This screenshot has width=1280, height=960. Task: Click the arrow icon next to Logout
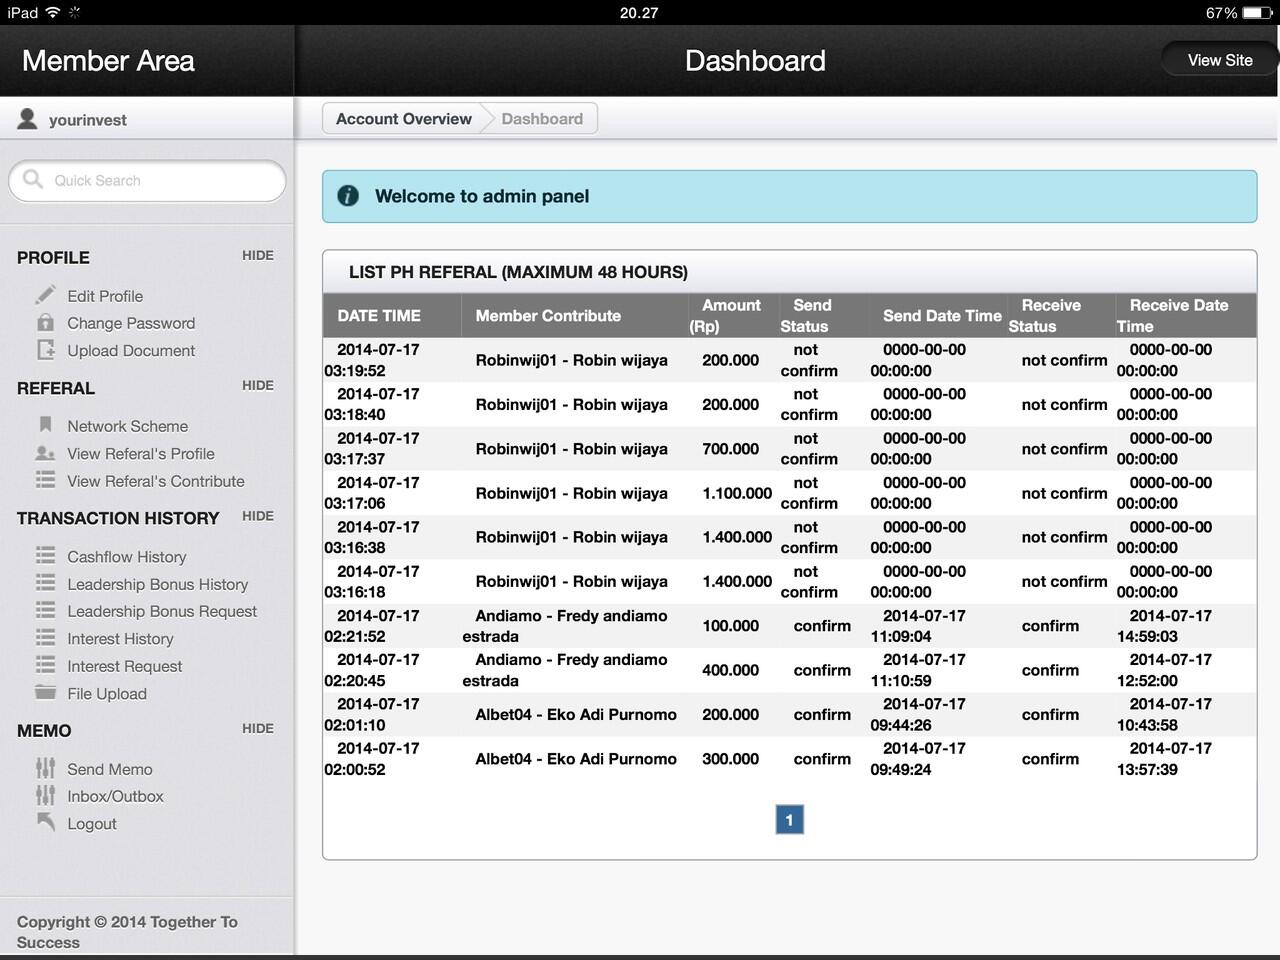[46, 822]
